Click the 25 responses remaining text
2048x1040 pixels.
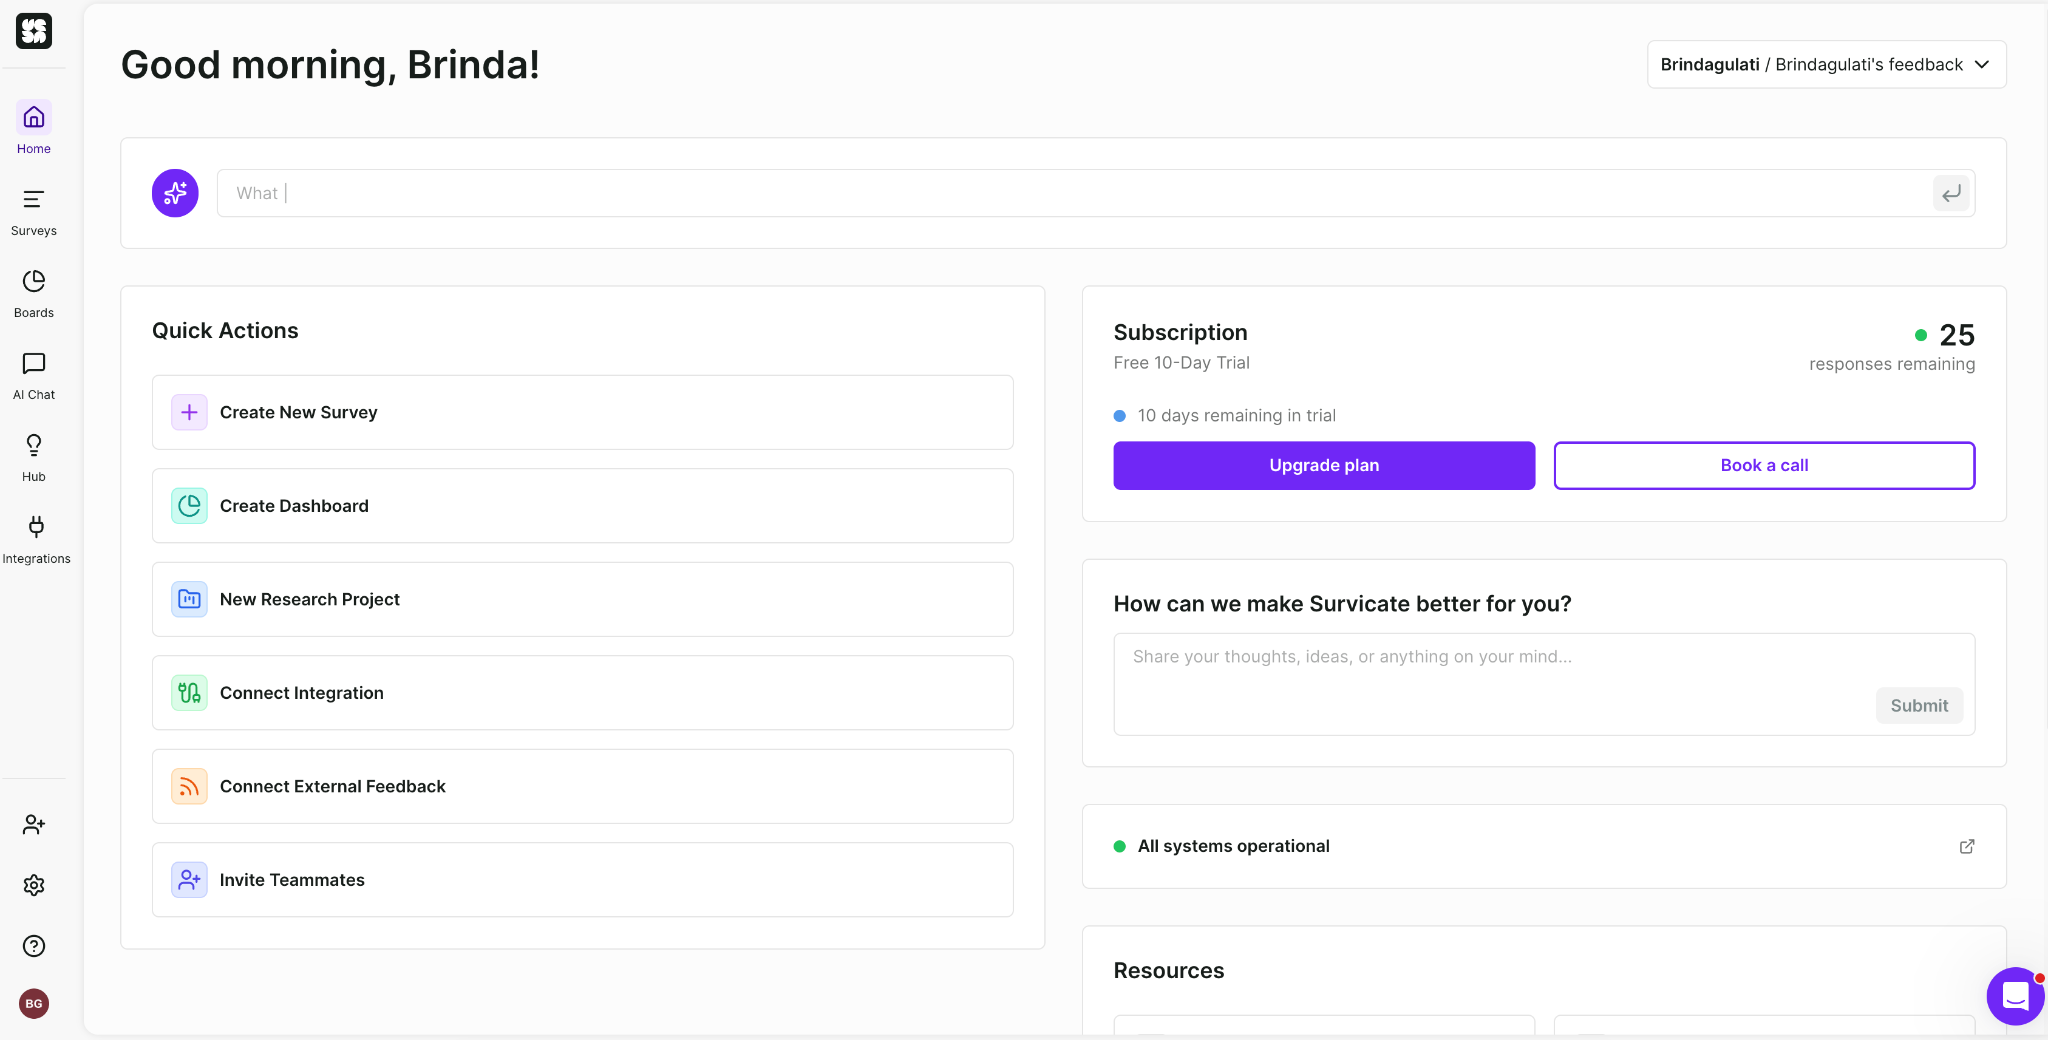click(1892, 347)
